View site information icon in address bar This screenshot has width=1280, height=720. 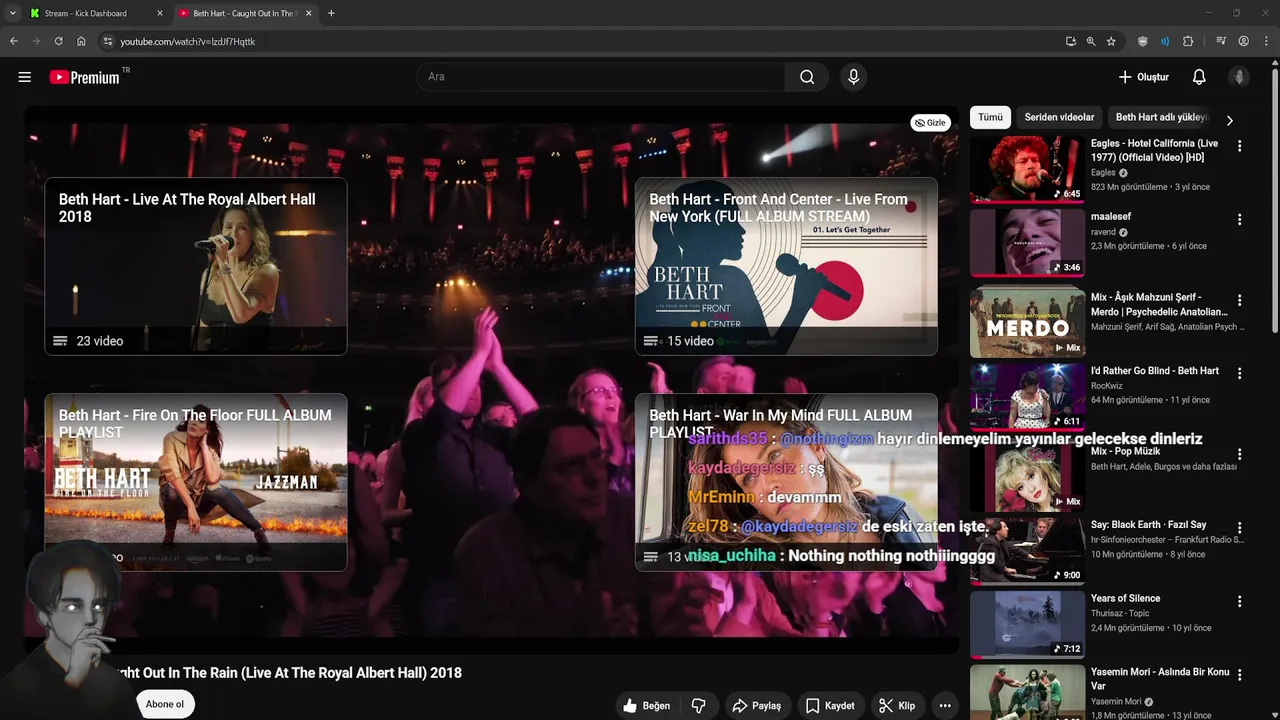[x=108, y=41]
